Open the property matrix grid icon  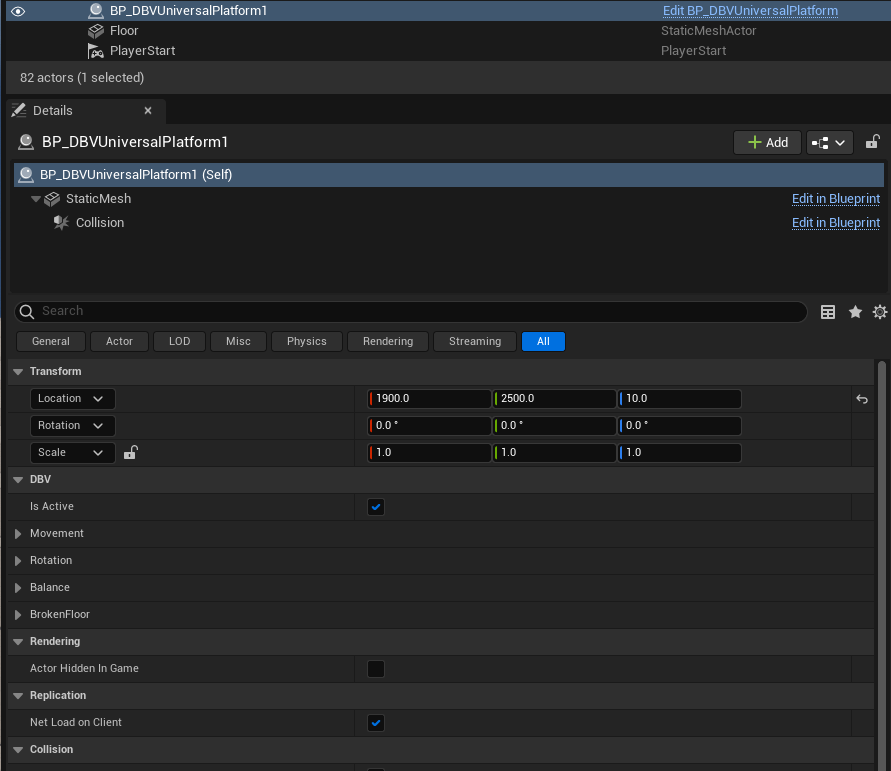click(828, 312)
